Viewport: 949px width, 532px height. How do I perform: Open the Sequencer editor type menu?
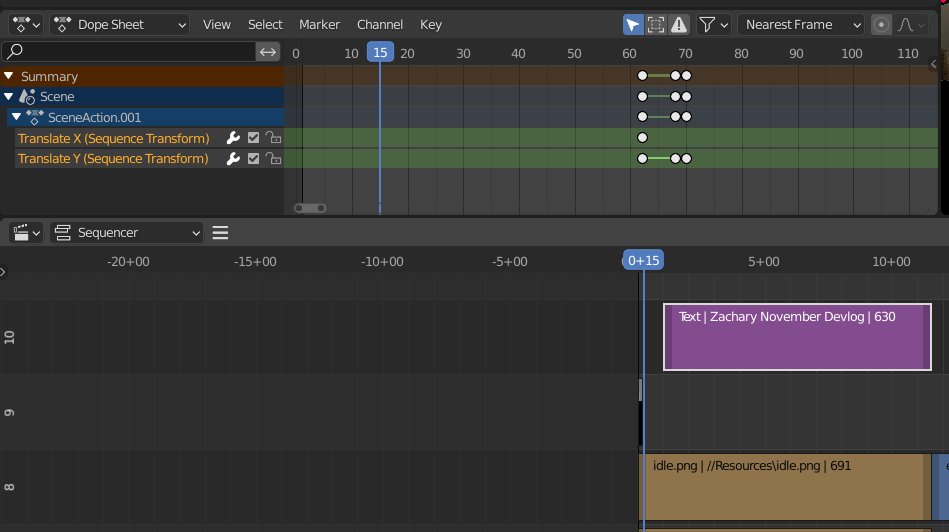coord(25,232)
